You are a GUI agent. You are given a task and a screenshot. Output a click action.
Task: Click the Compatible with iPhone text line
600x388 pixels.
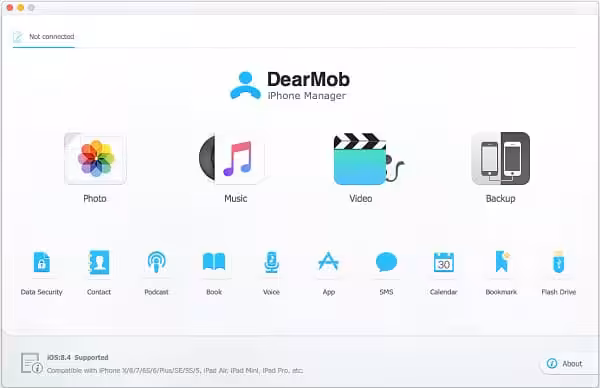click(x=175, y=370)
